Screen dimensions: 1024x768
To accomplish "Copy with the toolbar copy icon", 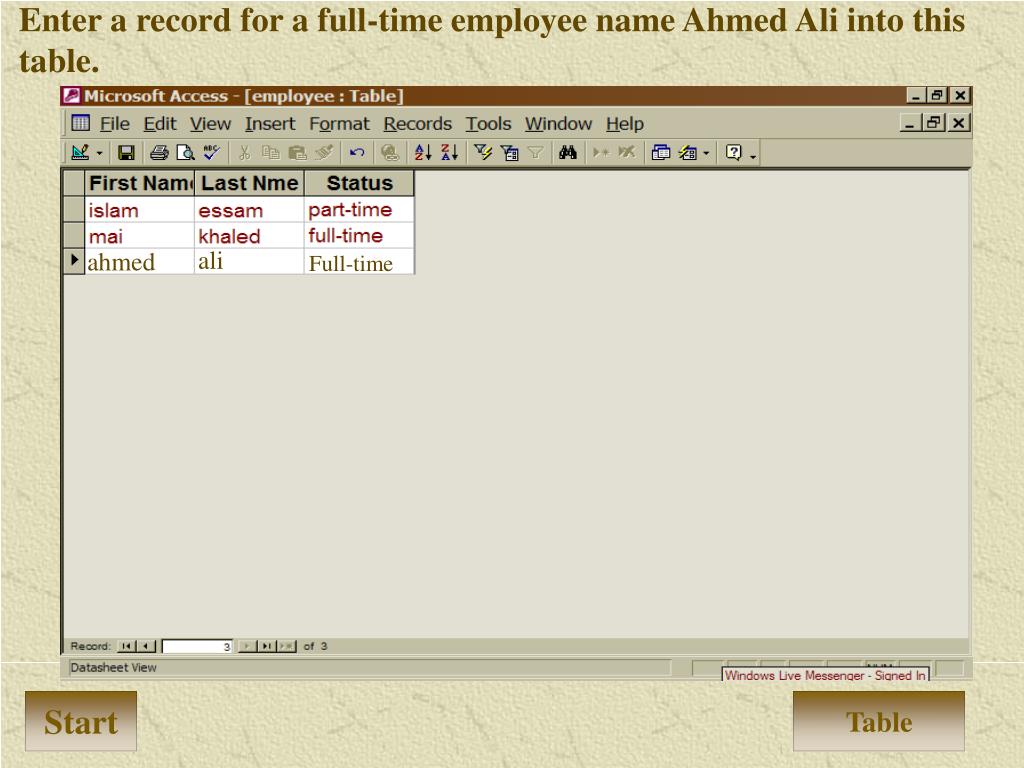I will [x=270, y=153].
